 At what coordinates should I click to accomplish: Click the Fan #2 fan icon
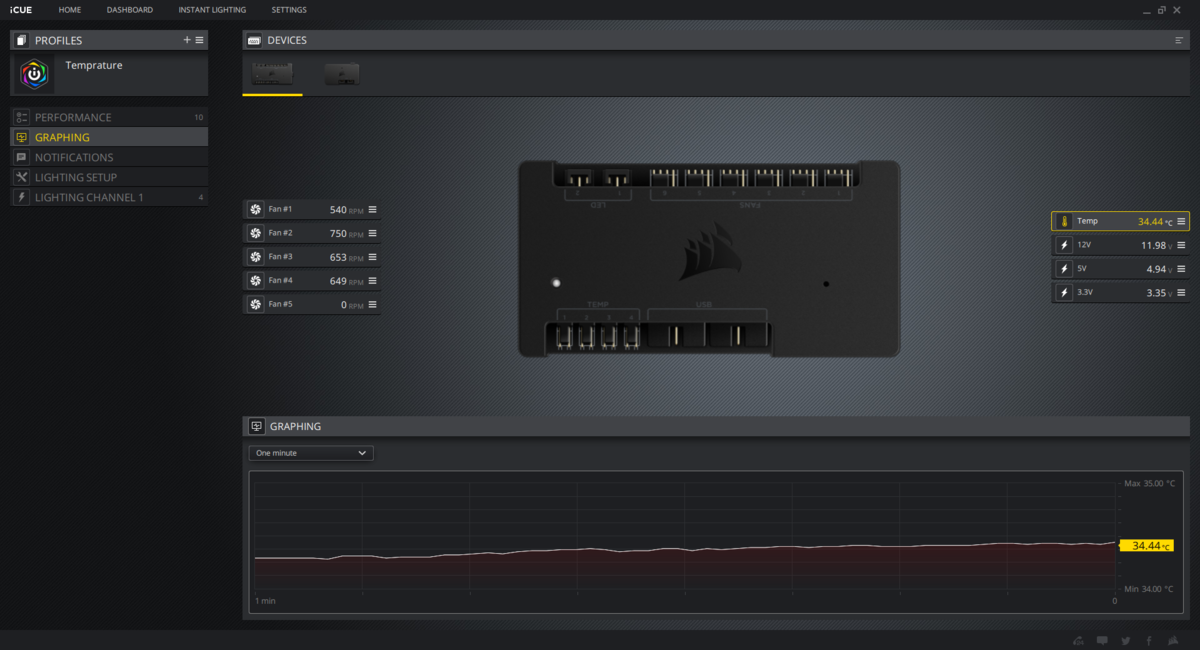(x=255, y=233)
